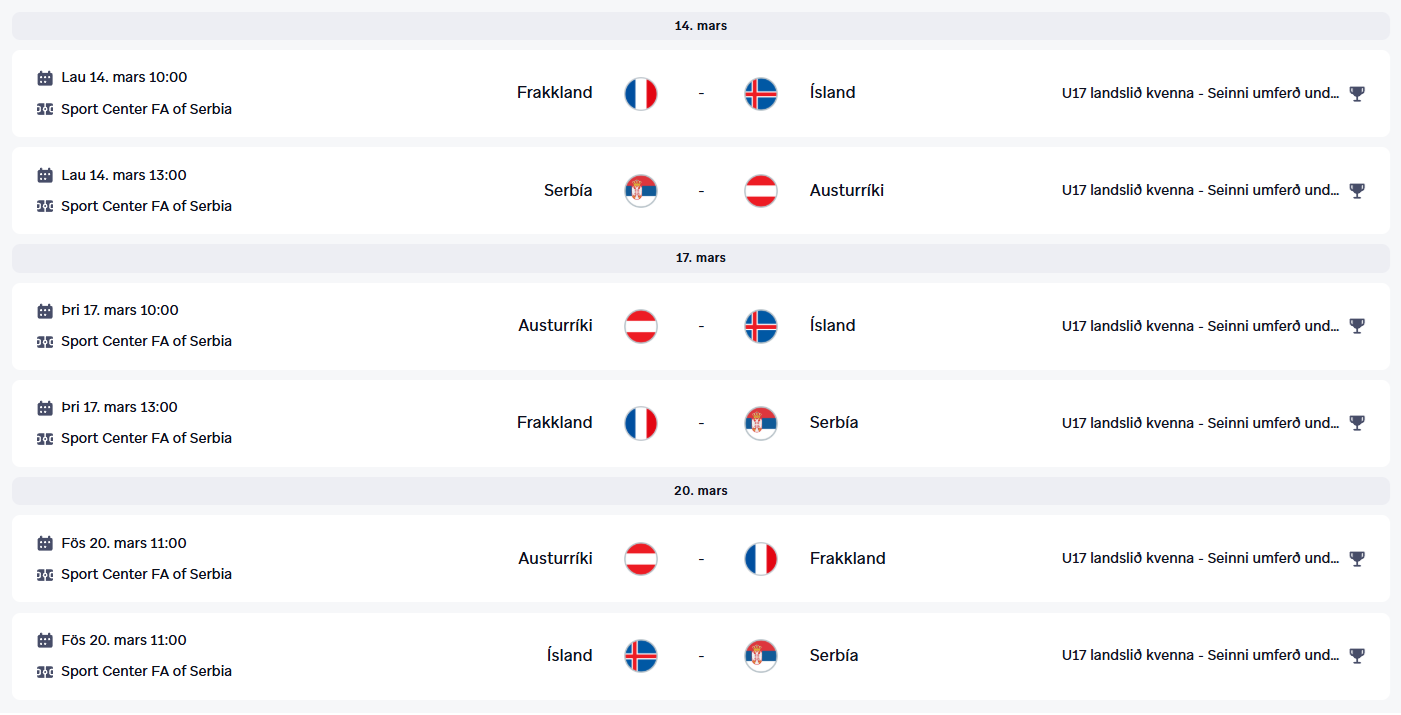Click Sport Center FA of Serbia on 14. mars 13:00 row
Viewport: 1401px width, 715px height.
coord(146,207)
